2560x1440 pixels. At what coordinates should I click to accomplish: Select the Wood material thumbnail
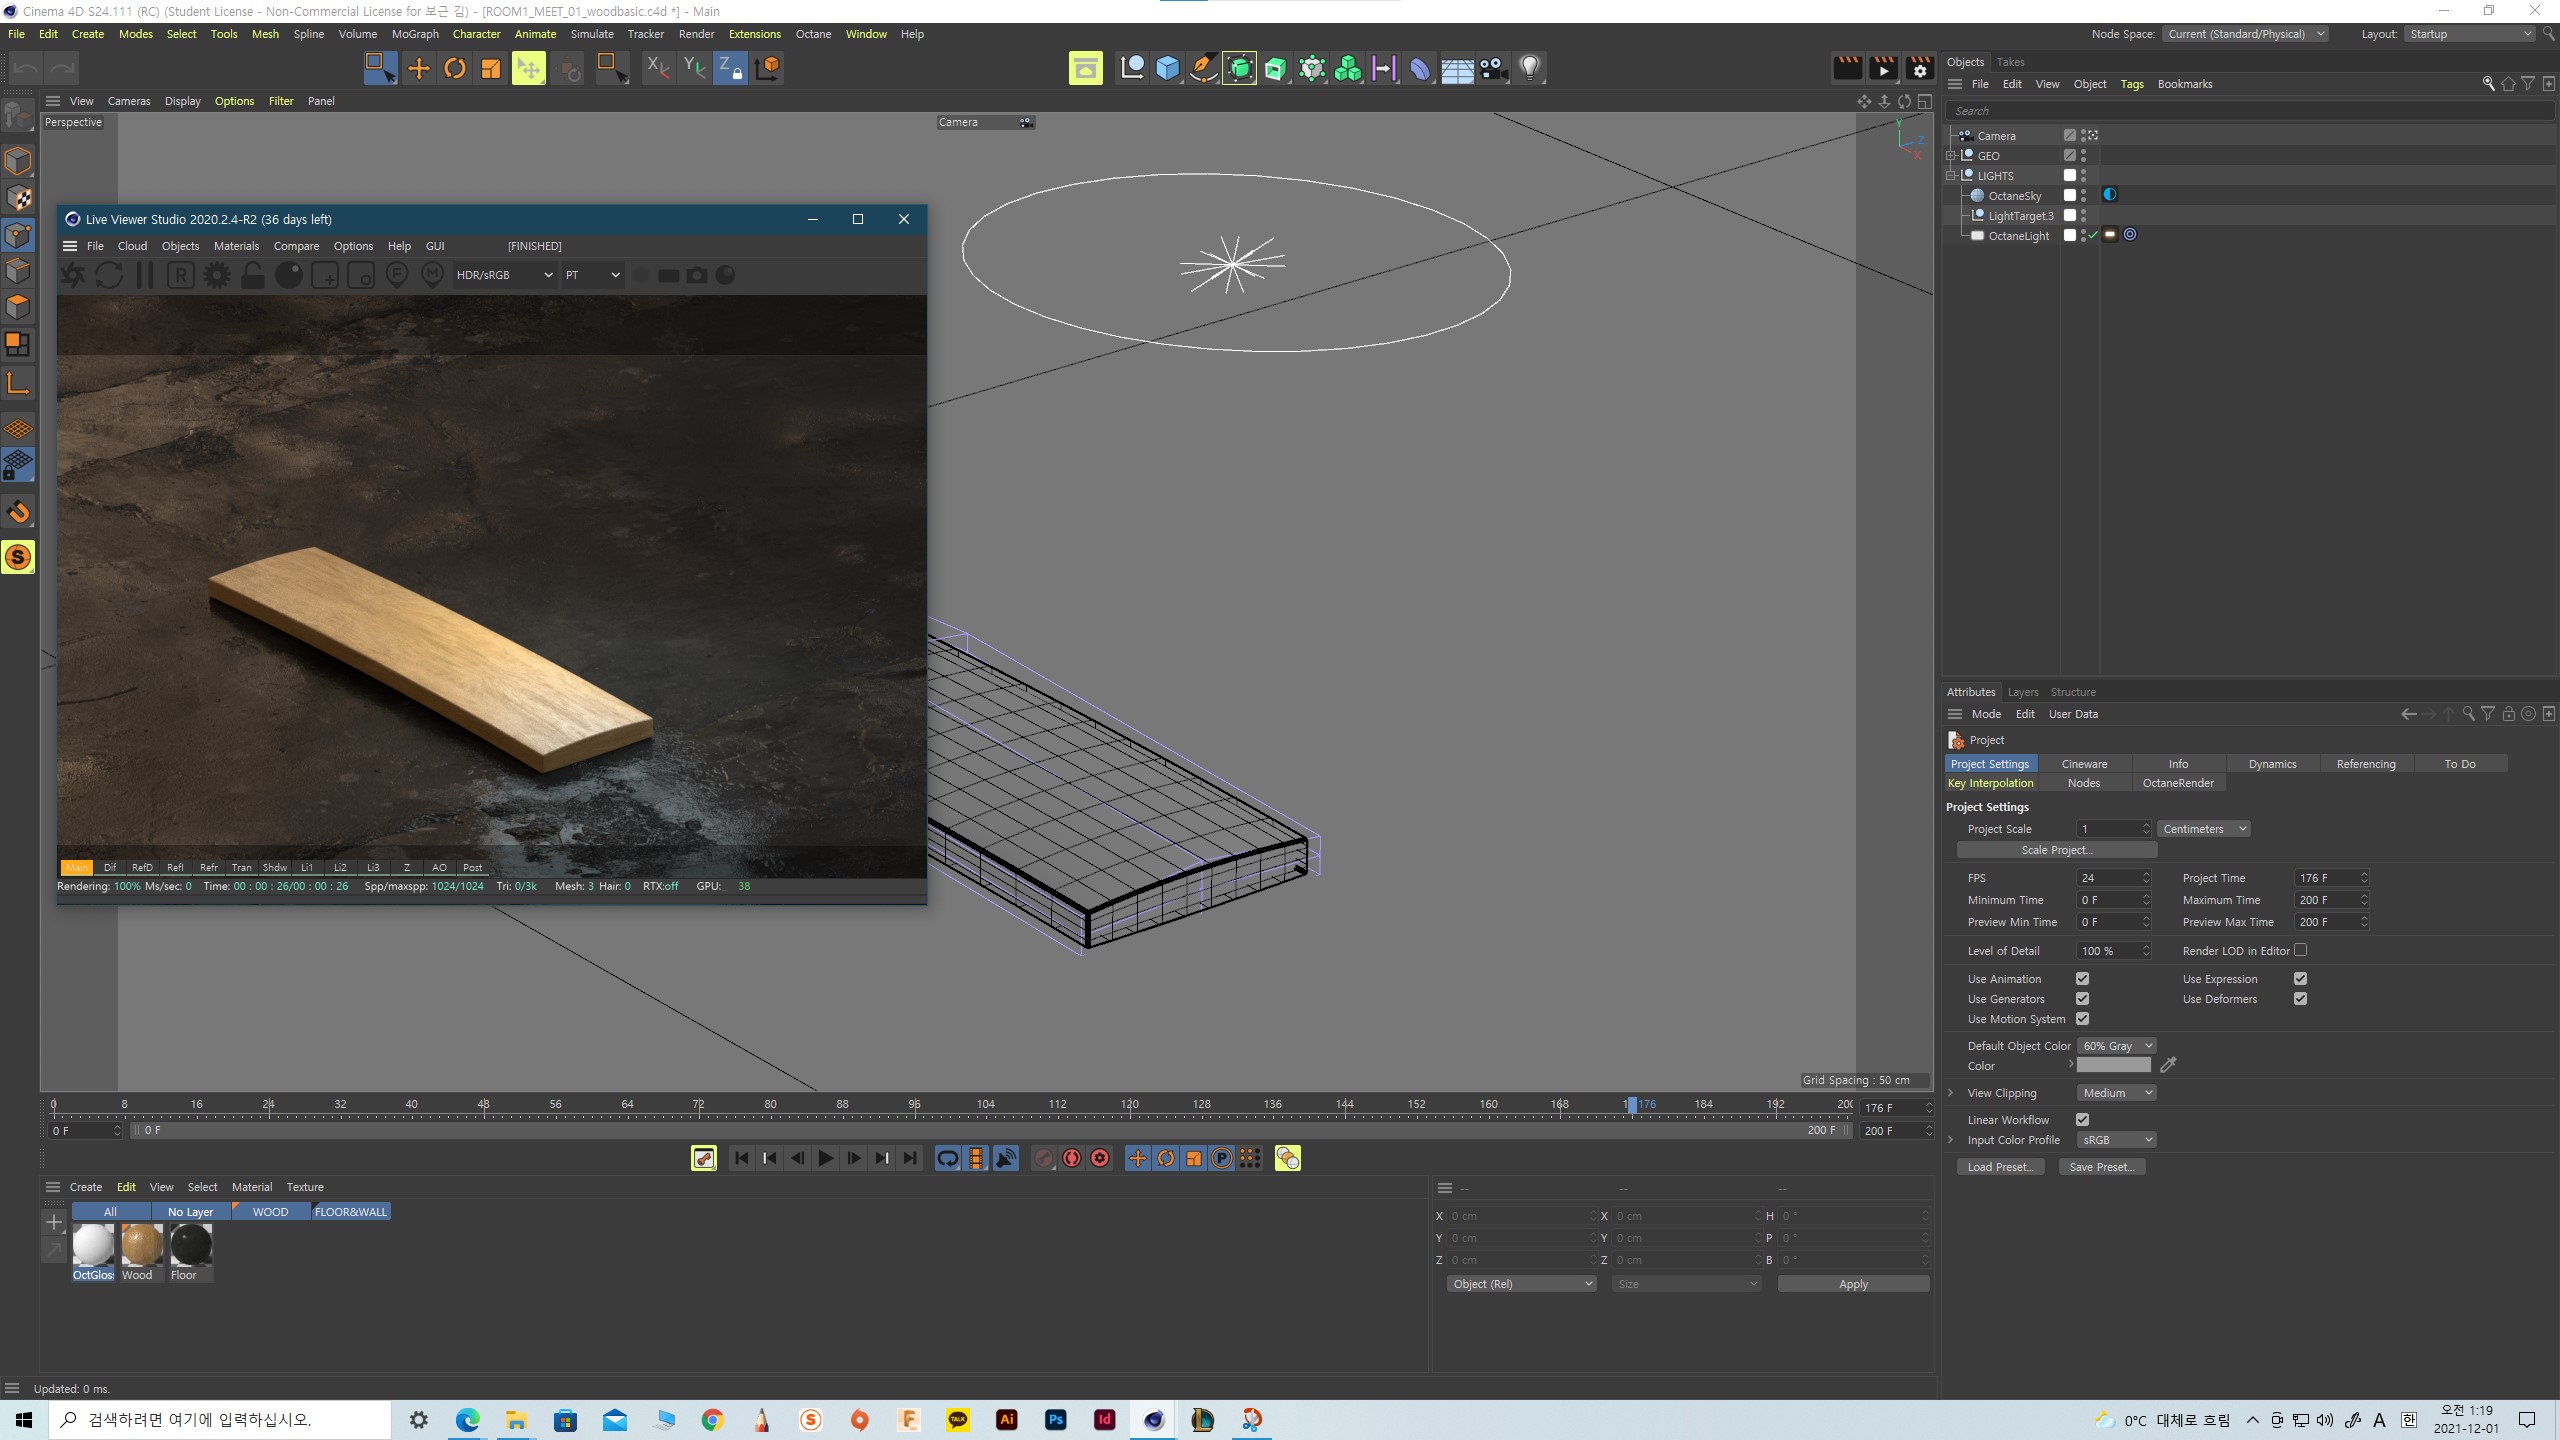pyautogui.click(x=137, y=1245)
